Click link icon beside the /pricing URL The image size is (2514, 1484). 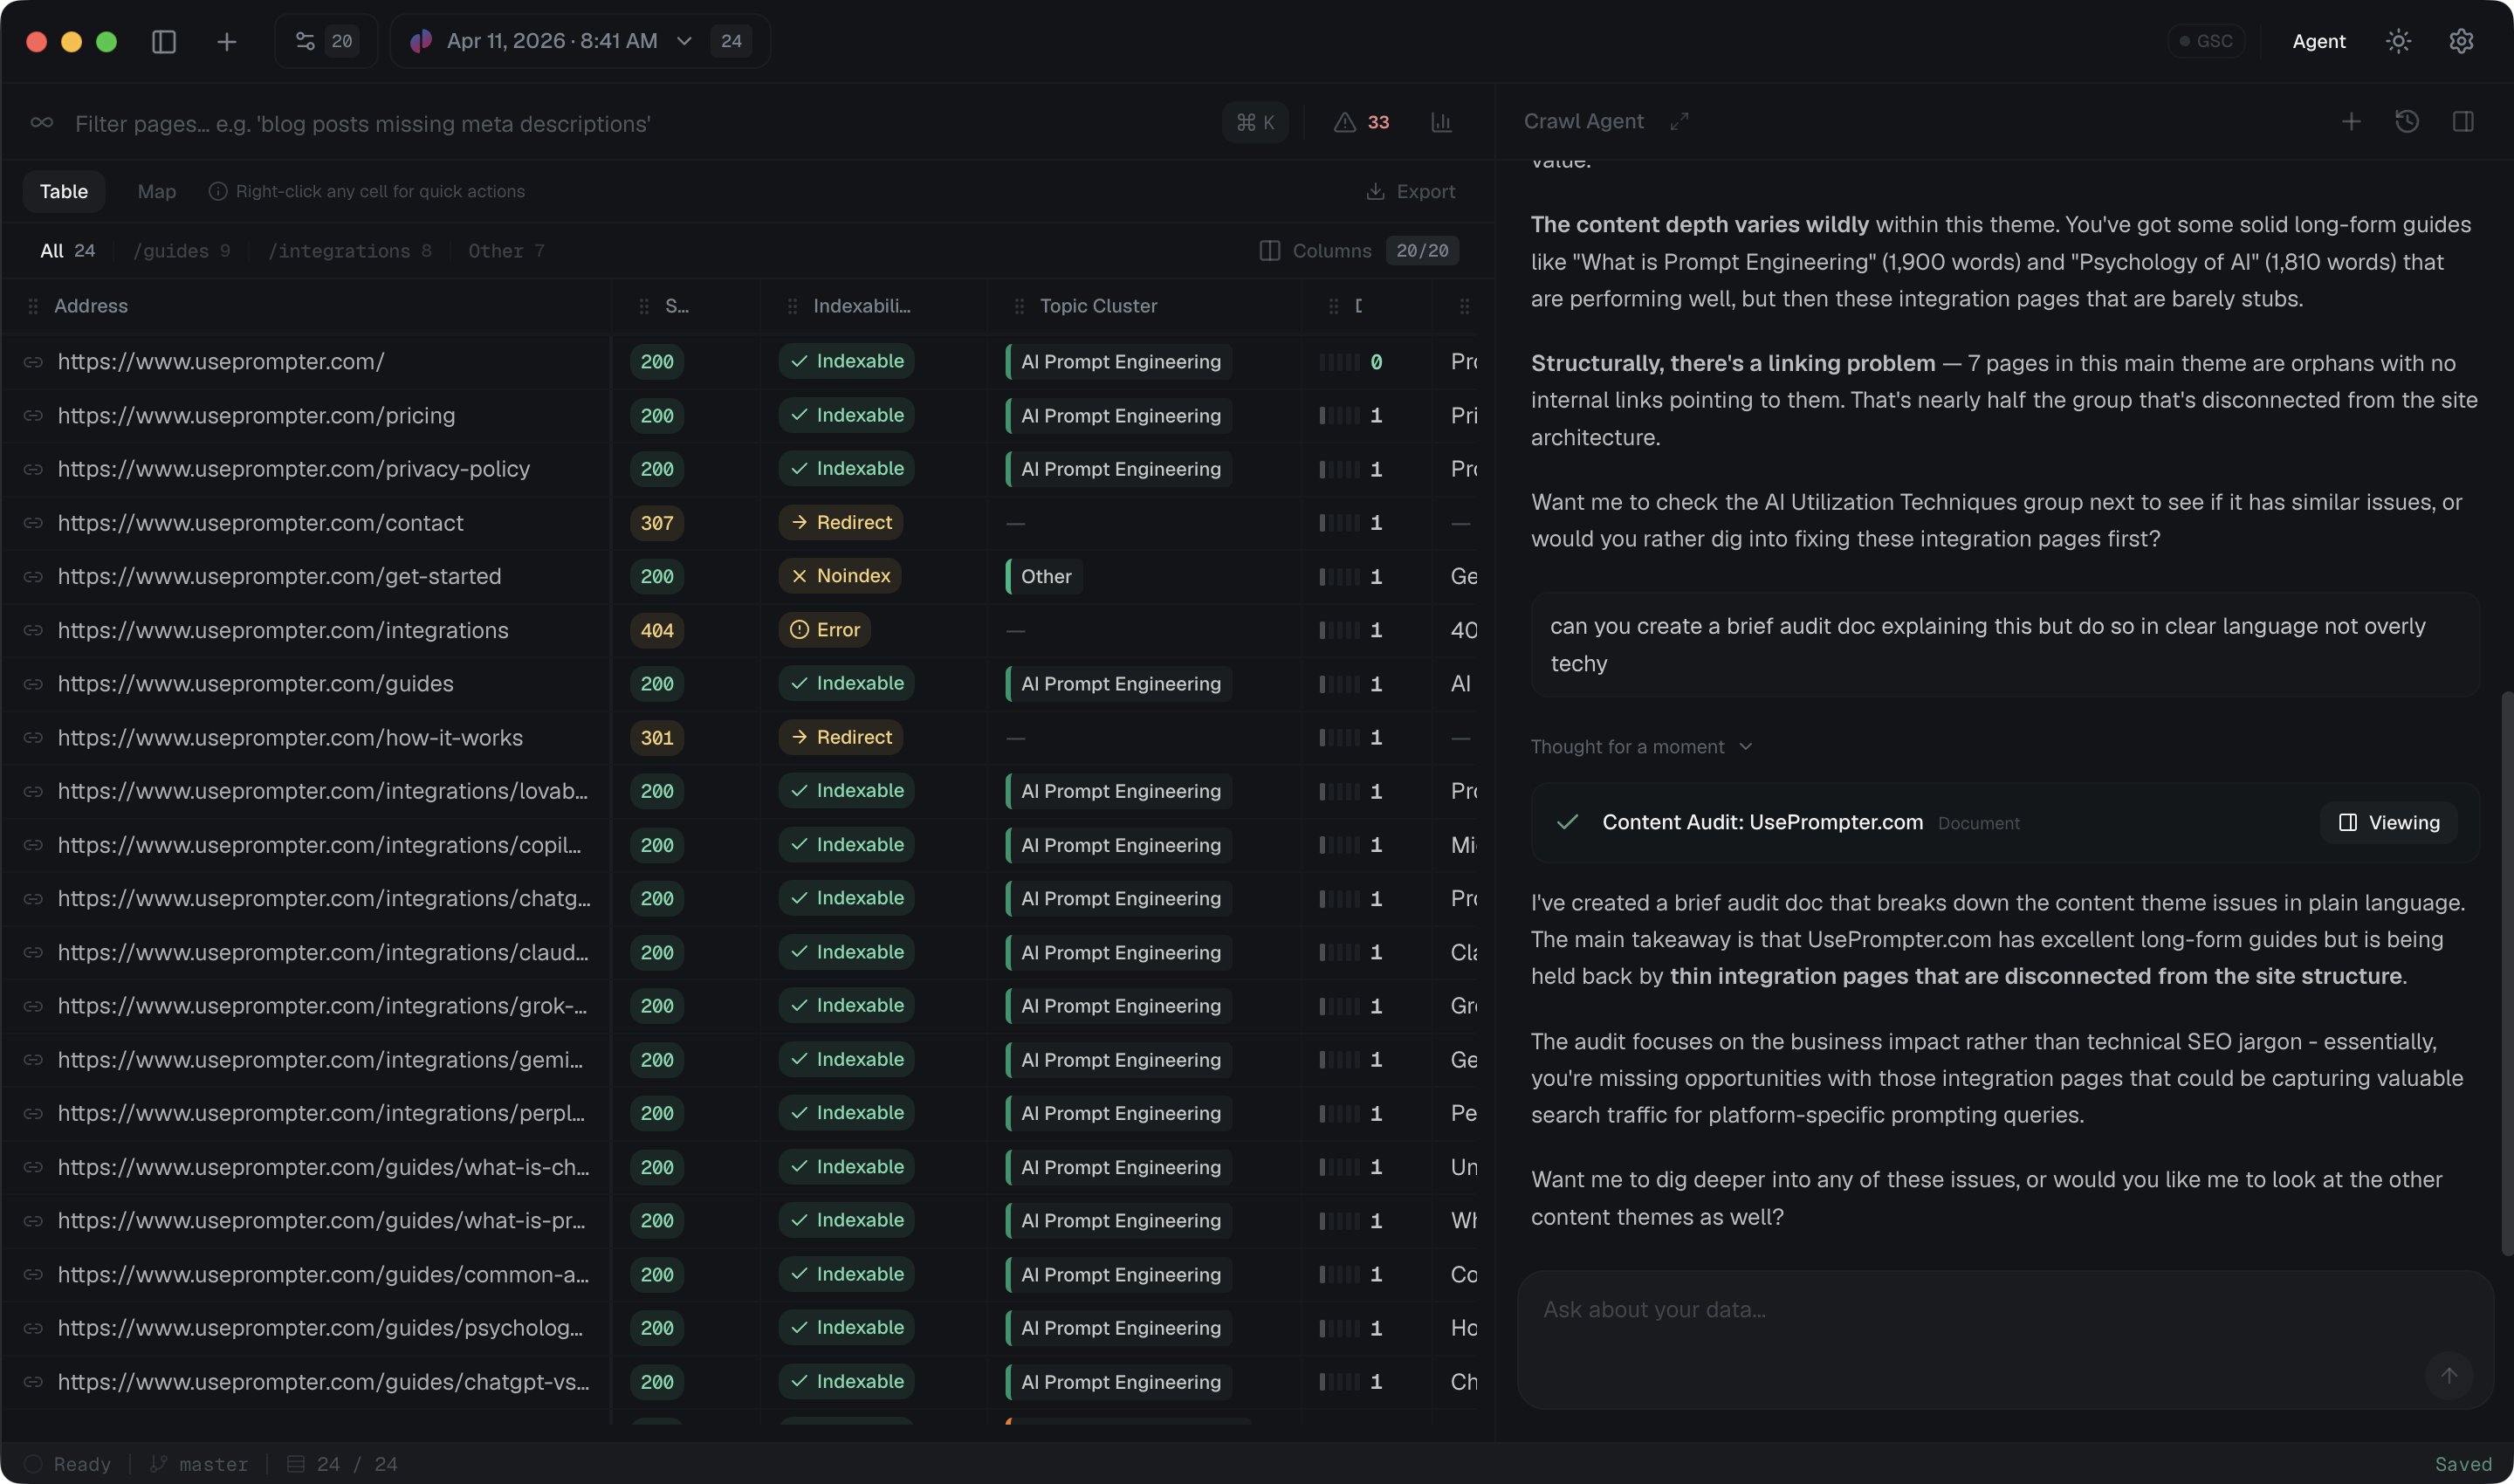(x=33, y=415)
